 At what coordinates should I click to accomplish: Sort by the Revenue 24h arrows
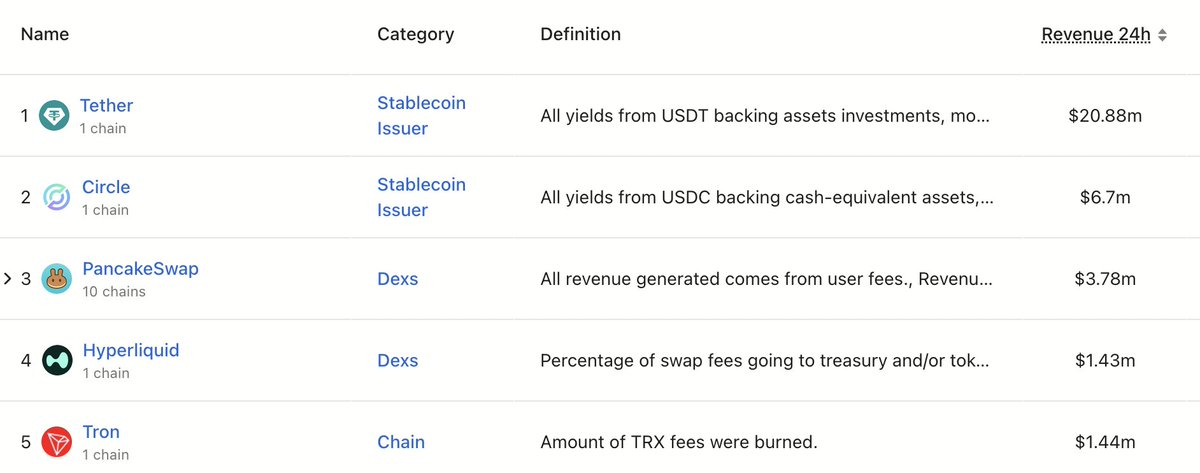1161,35
